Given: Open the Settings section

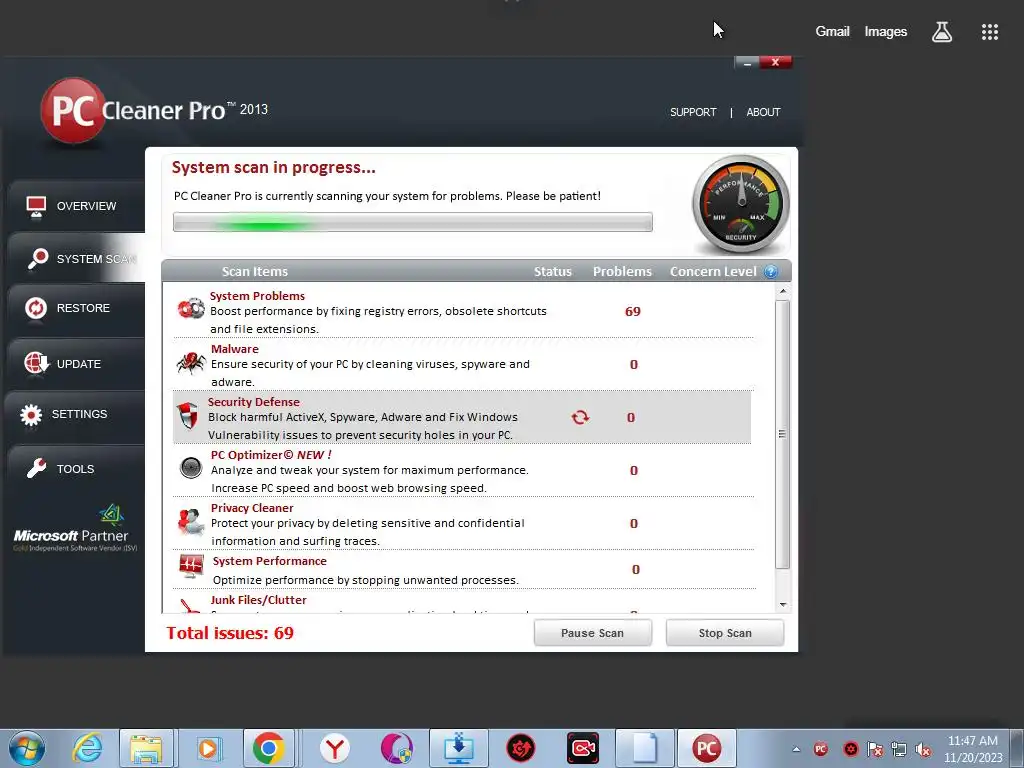Looking at the screenshot, I should tap(75, 414).
